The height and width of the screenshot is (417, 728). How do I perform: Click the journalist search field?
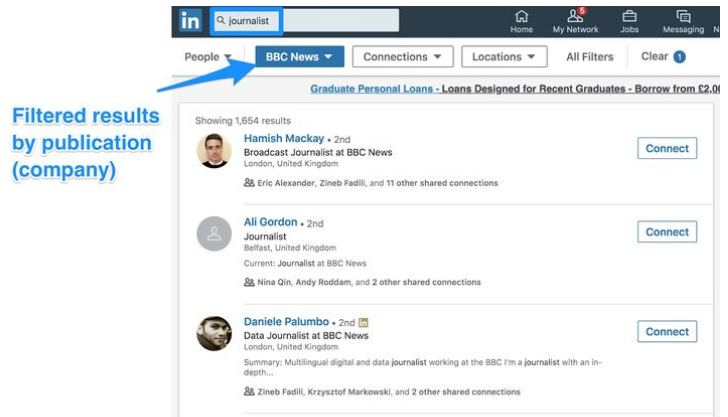click(x=306, y=20)
